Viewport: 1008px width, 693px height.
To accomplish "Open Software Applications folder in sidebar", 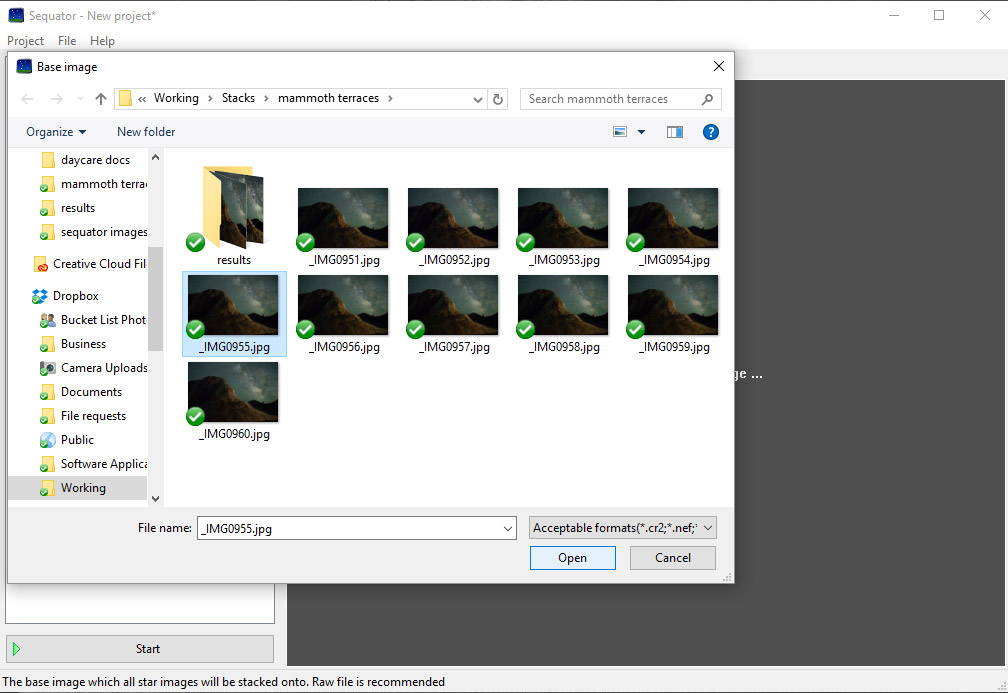I will pyautogui.click(x=94, y=464).
